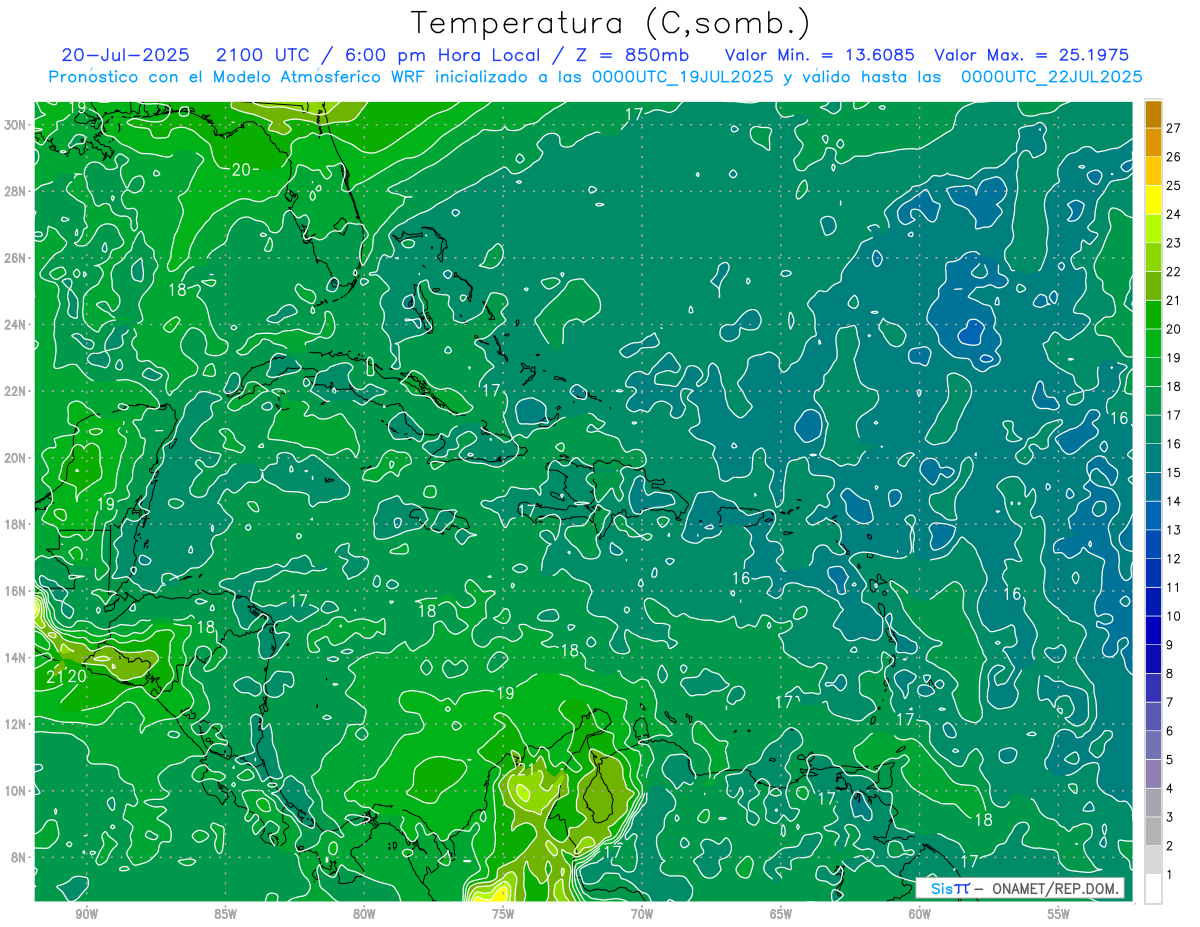Click color scale label 12

[1174, 559]
